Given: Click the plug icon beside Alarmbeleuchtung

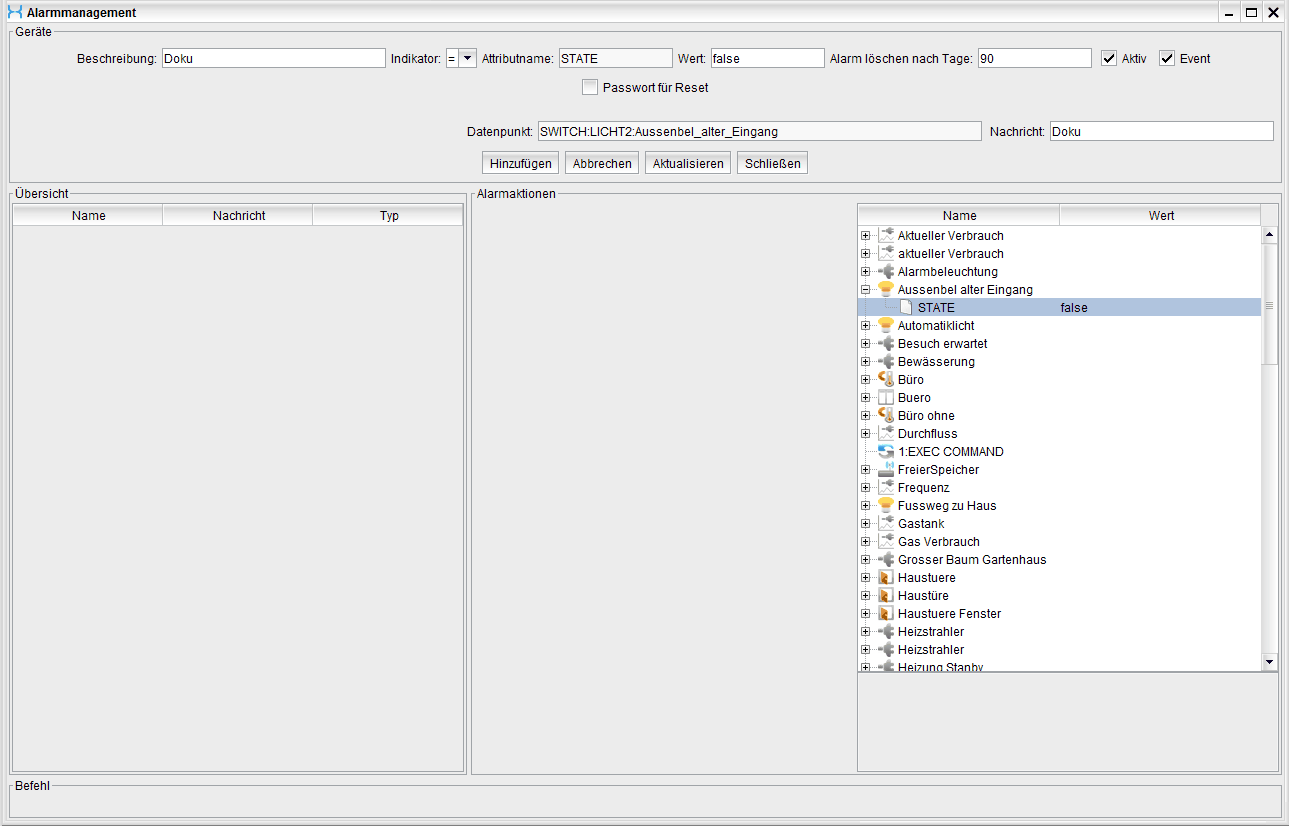Looking at the screenshot, I should click(885, 272).
